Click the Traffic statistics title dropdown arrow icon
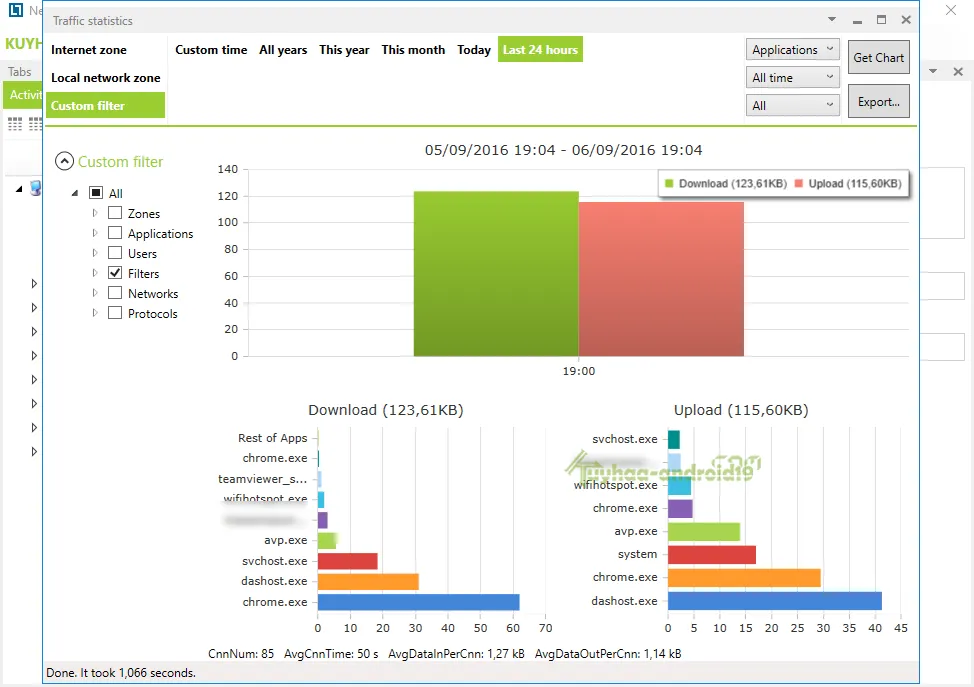Image resolution: width=974 pixels, height=687 pixels. 832,20
